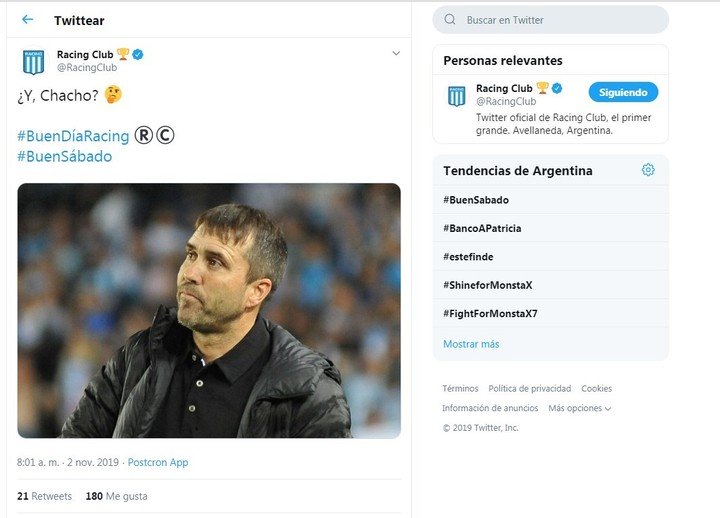Screen dimensions: 720x518
Task: Click Racing Club avatar in Personas relevantes
Action: [457, 96]
